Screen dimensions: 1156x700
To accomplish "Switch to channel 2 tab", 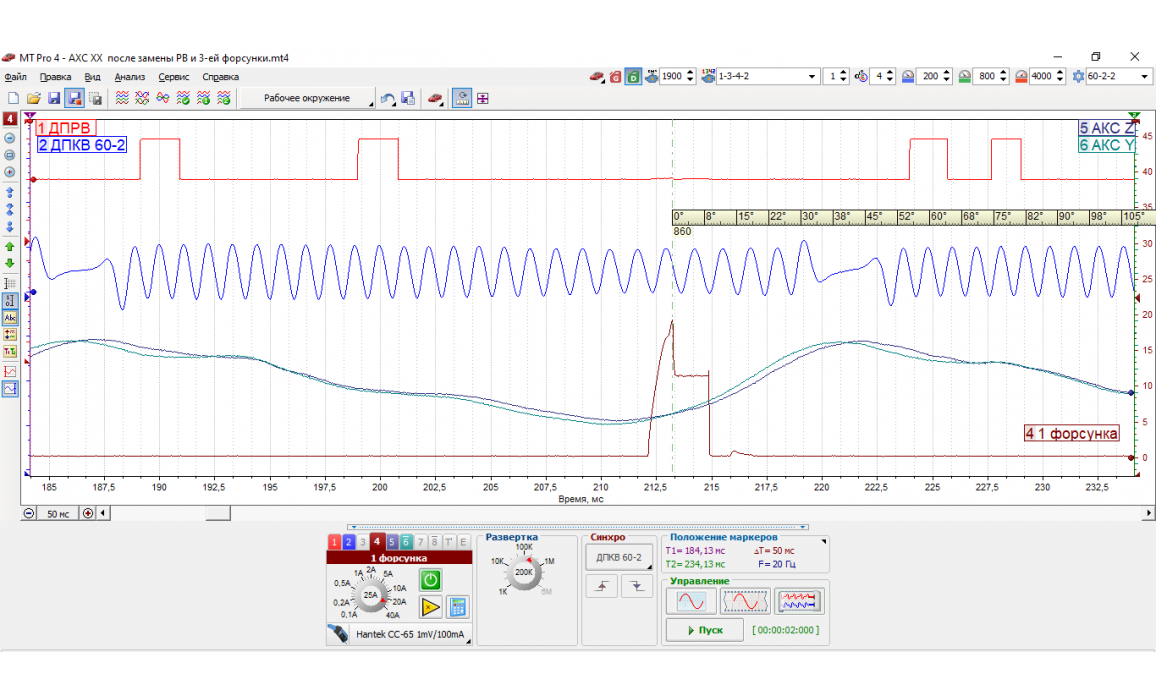I will pyautogui.click(x=348, y=541).
